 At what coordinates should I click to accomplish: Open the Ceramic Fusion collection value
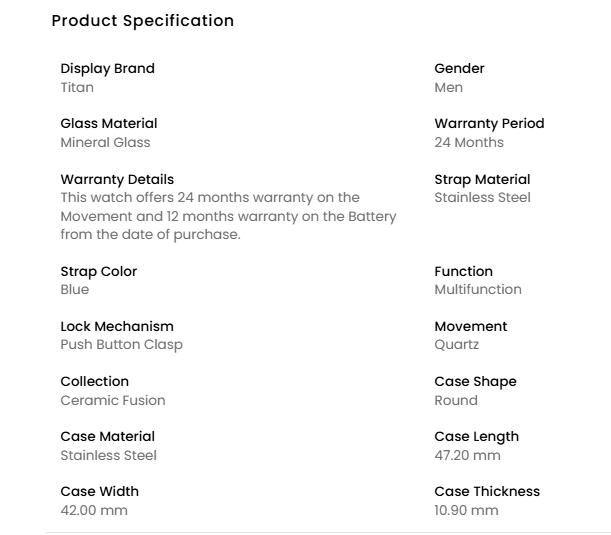[113, 400]
